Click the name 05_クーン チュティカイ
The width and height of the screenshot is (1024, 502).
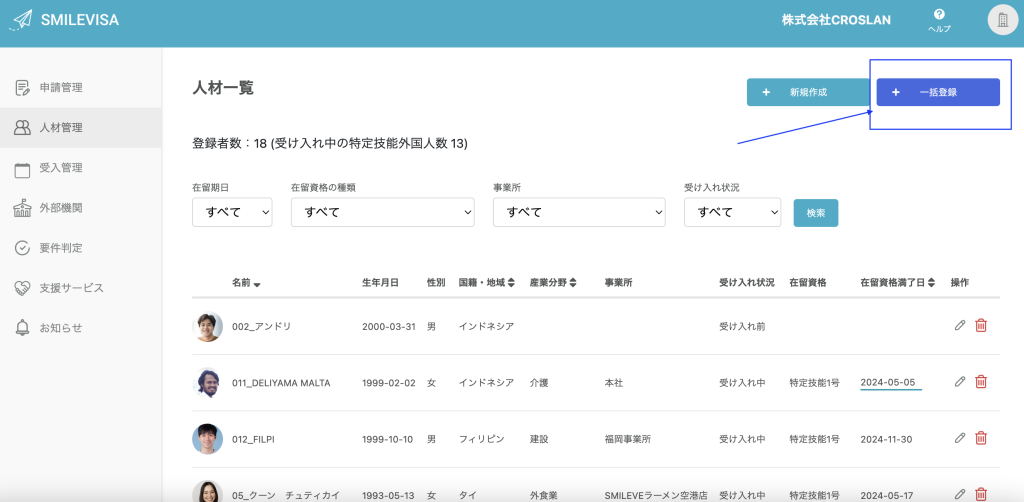pos(285,495)
